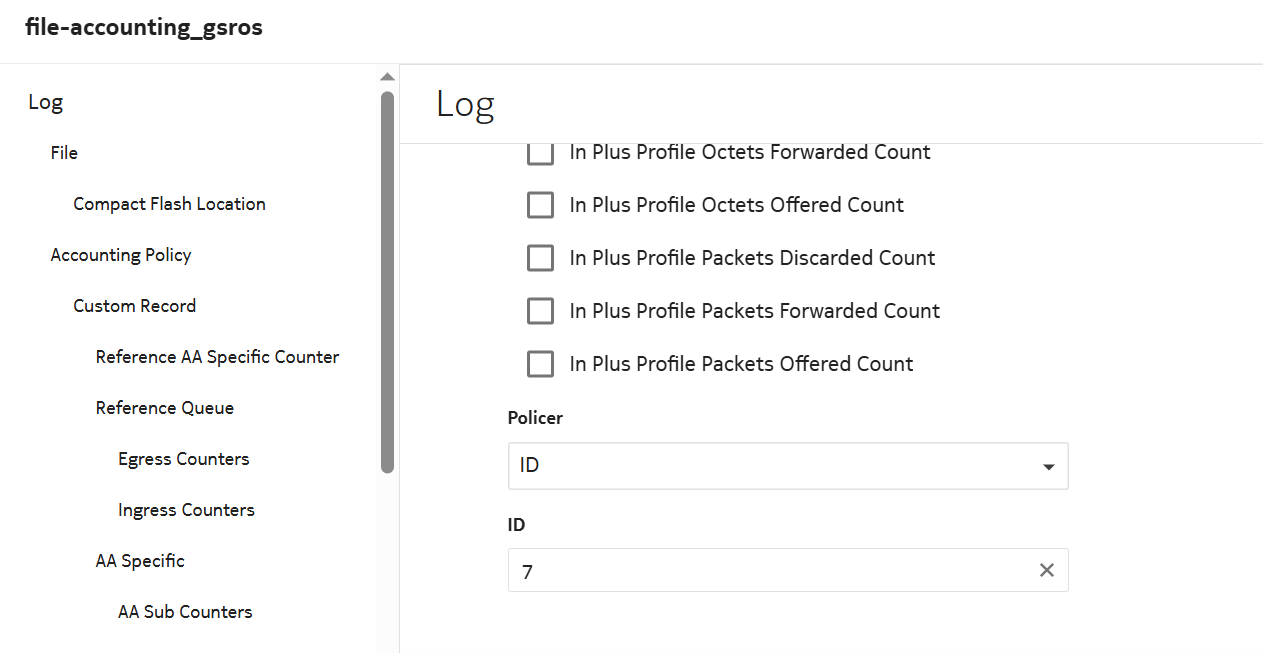The image size is (1263, 653).
Task: Click scroll up arrow in sidebar
Action: 387,77
